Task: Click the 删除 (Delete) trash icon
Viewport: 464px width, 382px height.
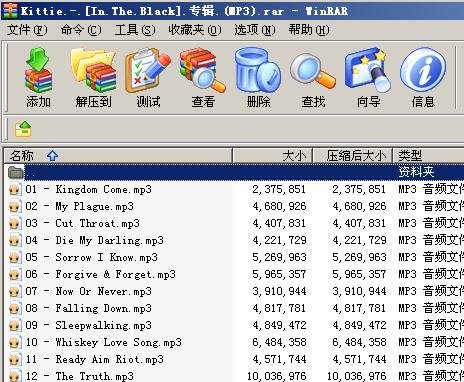Action: coord(258,78)
